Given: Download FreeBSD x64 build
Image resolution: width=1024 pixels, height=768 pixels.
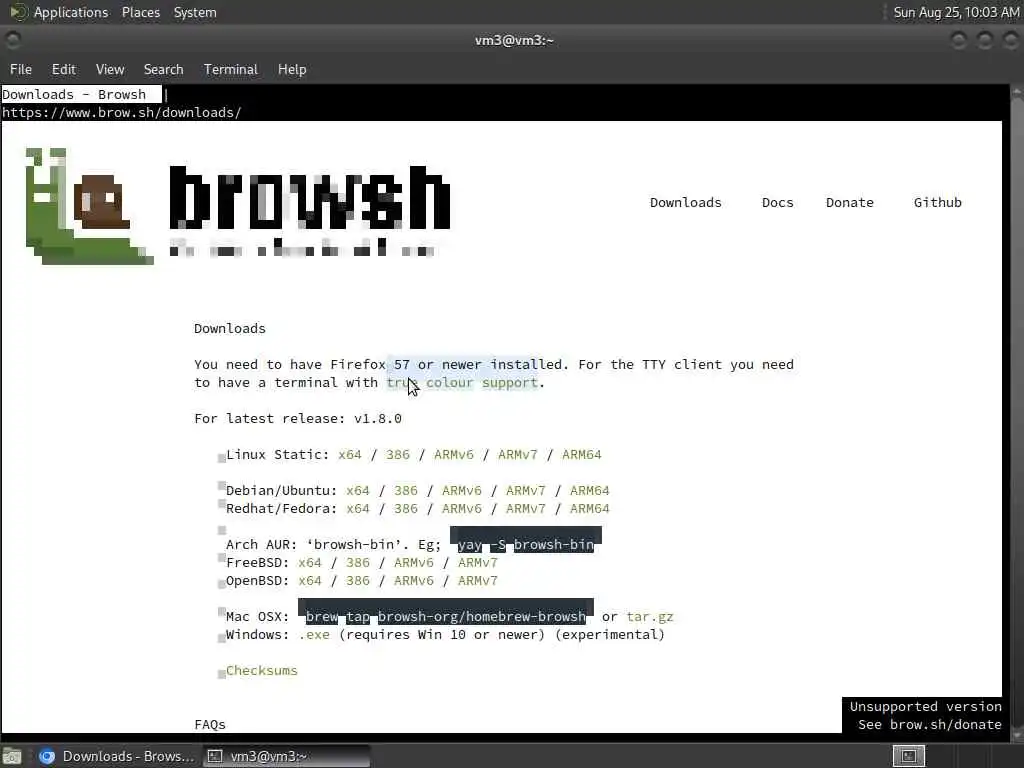Looking at the screenshot, I should [x=310, y=563].
